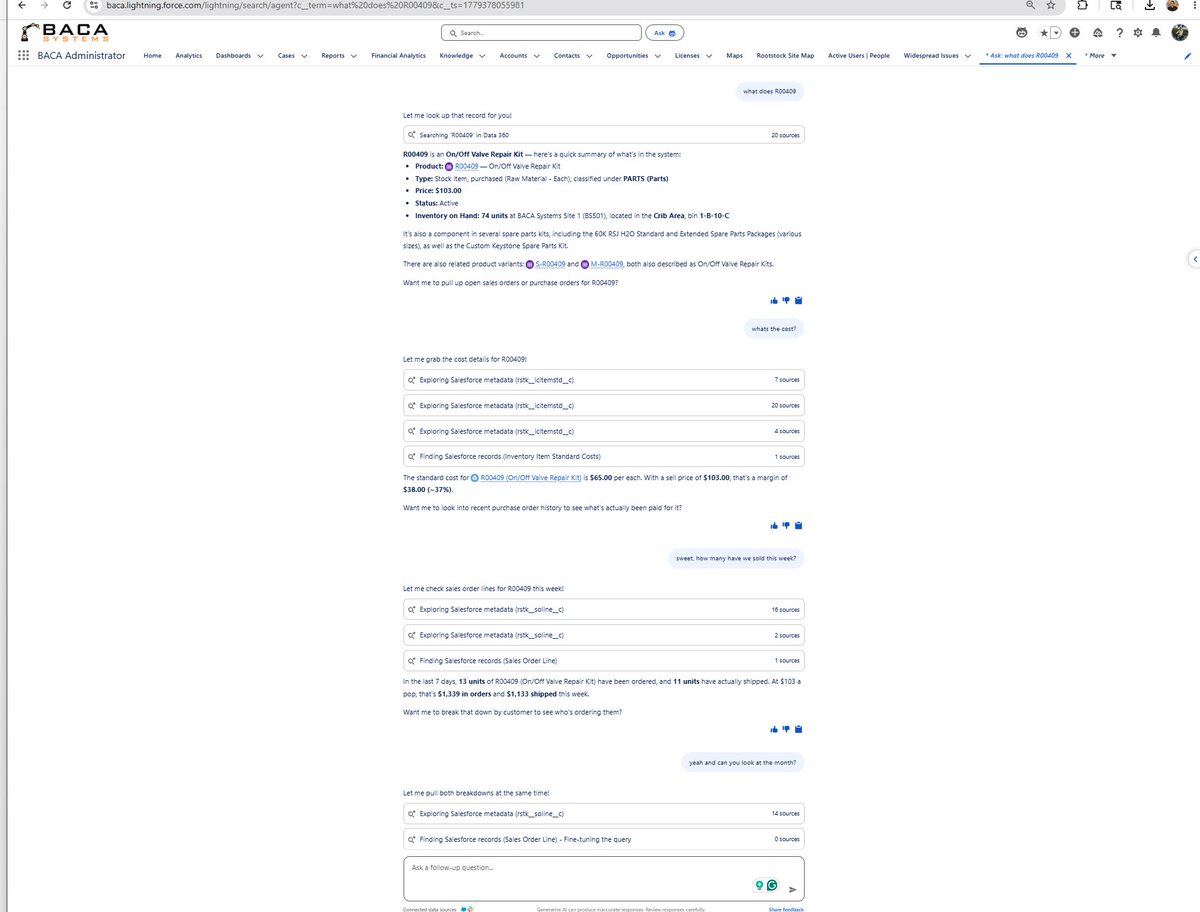Screen dimensions: 1200x912
Task: Open Notifications bell icon
Action: (x=1156, y=33)
